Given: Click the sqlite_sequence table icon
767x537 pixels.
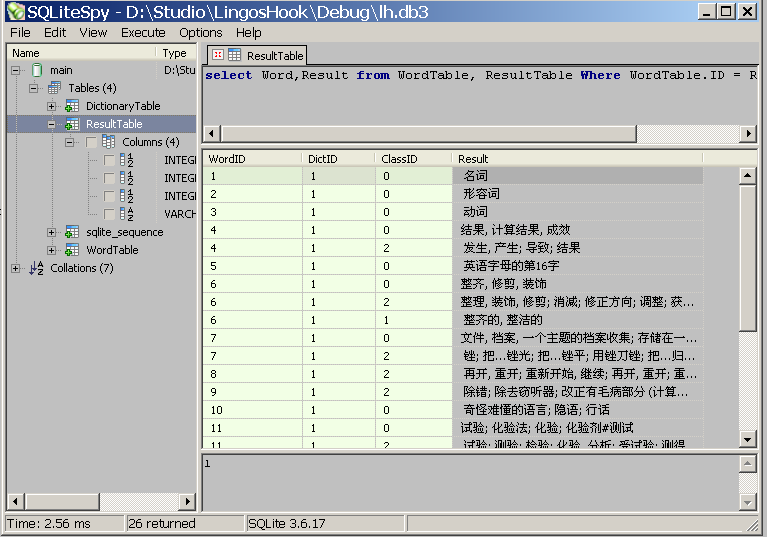Looking at the screenshot, I should click(72, 232).
